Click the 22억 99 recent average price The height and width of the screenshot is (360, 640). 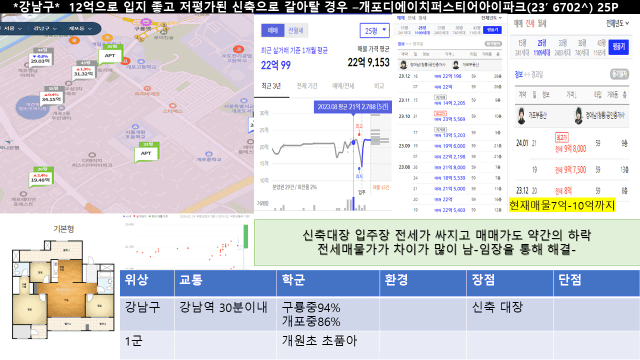point(276,65)
